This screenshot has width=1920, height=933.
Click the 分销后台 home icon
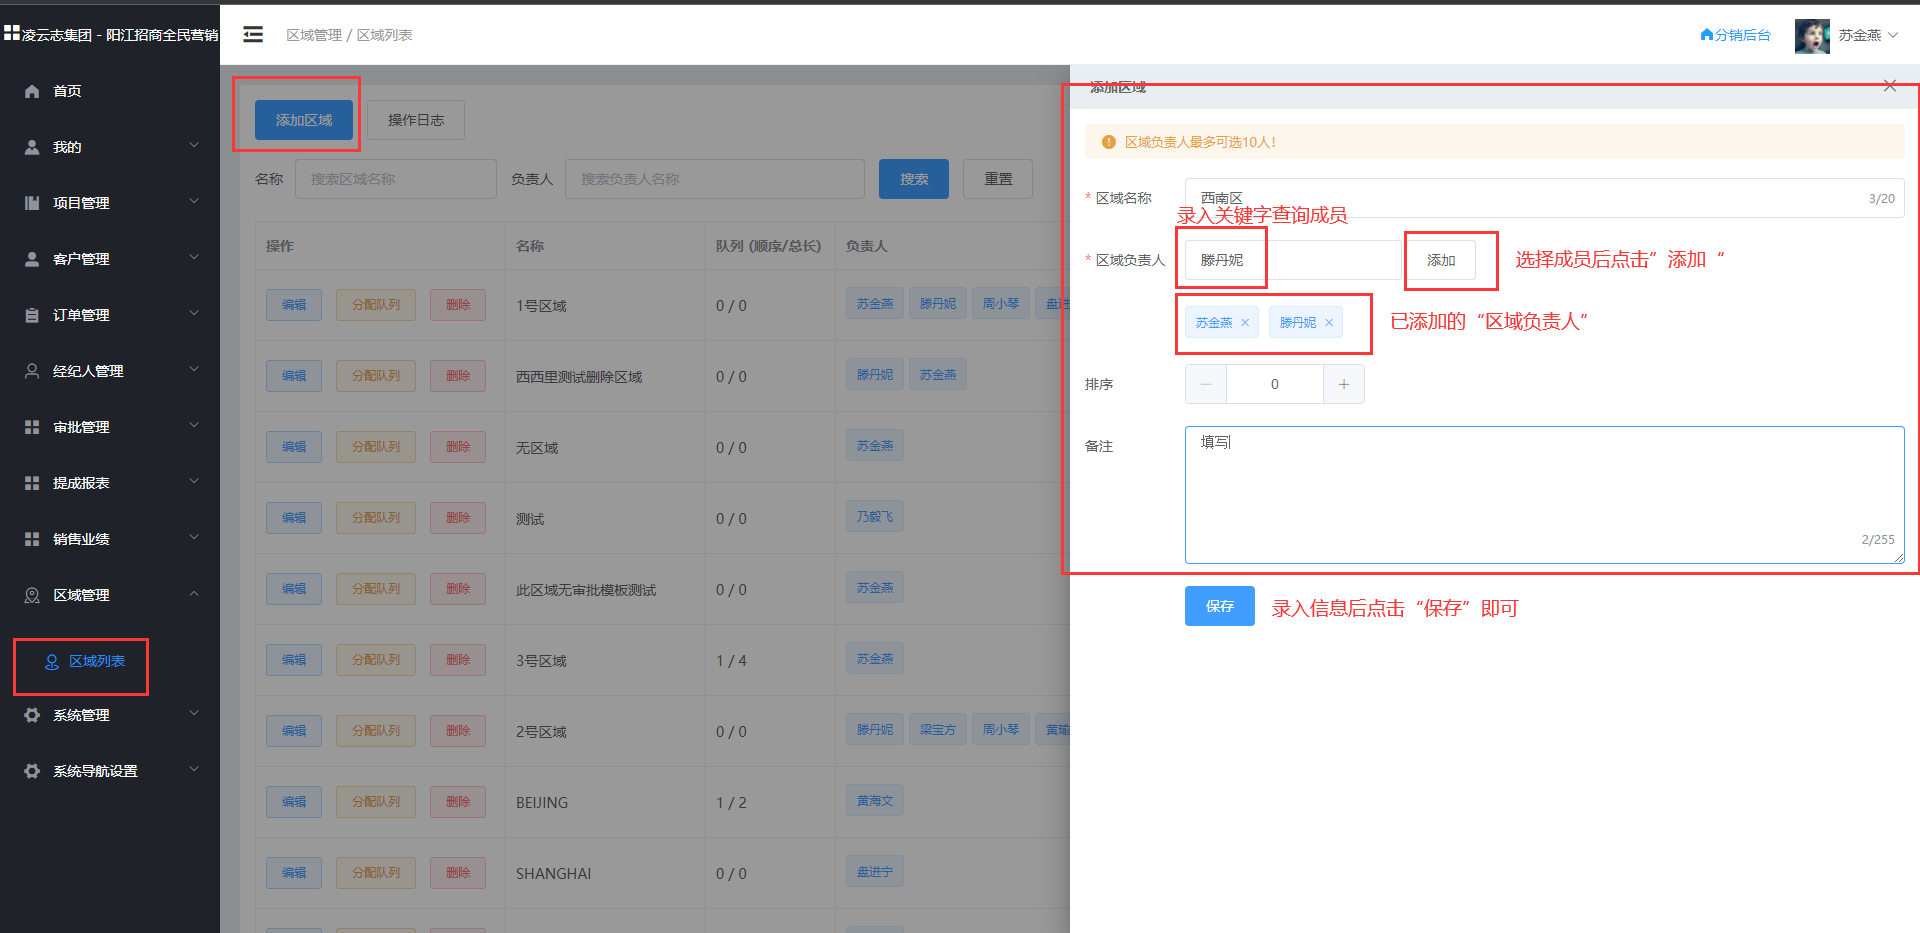coord(1706,35)
